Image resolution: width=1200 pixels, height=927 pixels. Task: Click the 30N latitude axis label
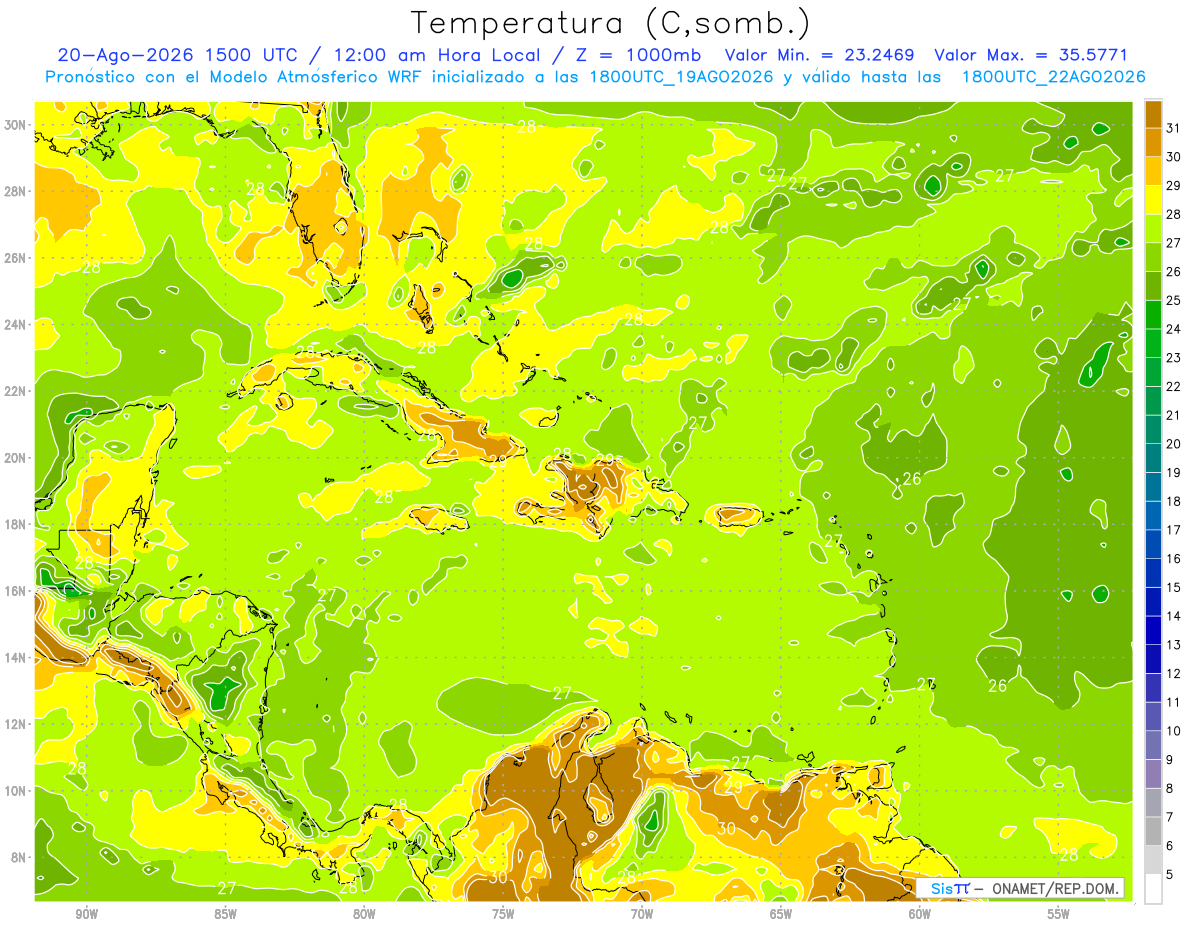(x=16, y=125)
